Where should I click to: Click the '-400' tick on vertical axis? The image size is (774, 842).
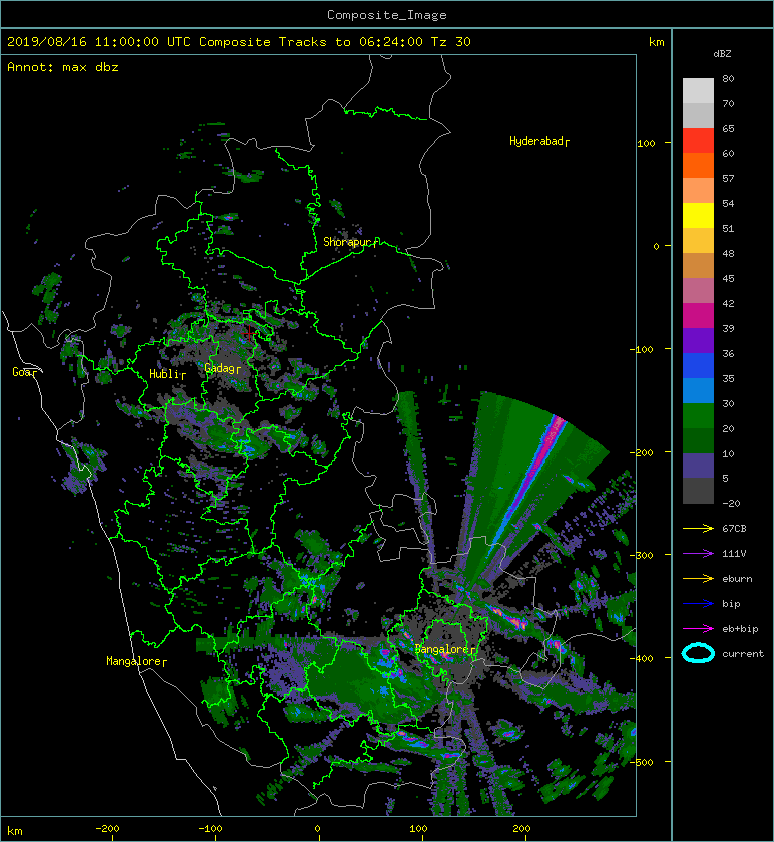[642, 658]
